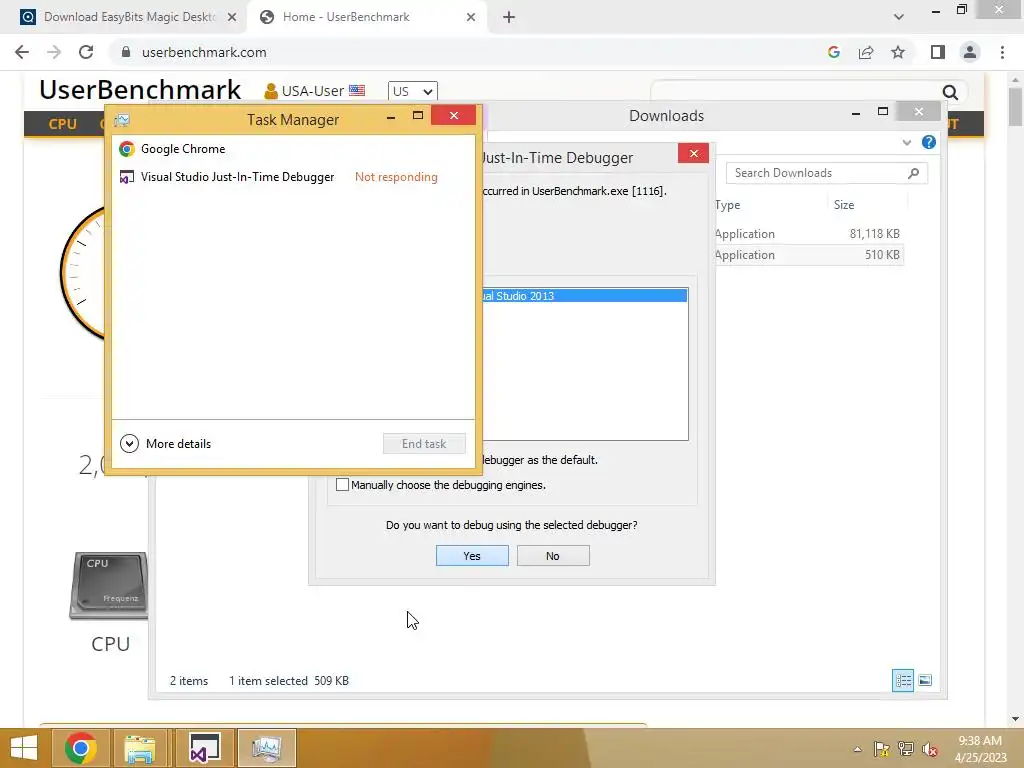This screenshot has width=1024, height=768.
Task: Open Google Chrome from the taskbar
Action: click(x=81, y=748)
